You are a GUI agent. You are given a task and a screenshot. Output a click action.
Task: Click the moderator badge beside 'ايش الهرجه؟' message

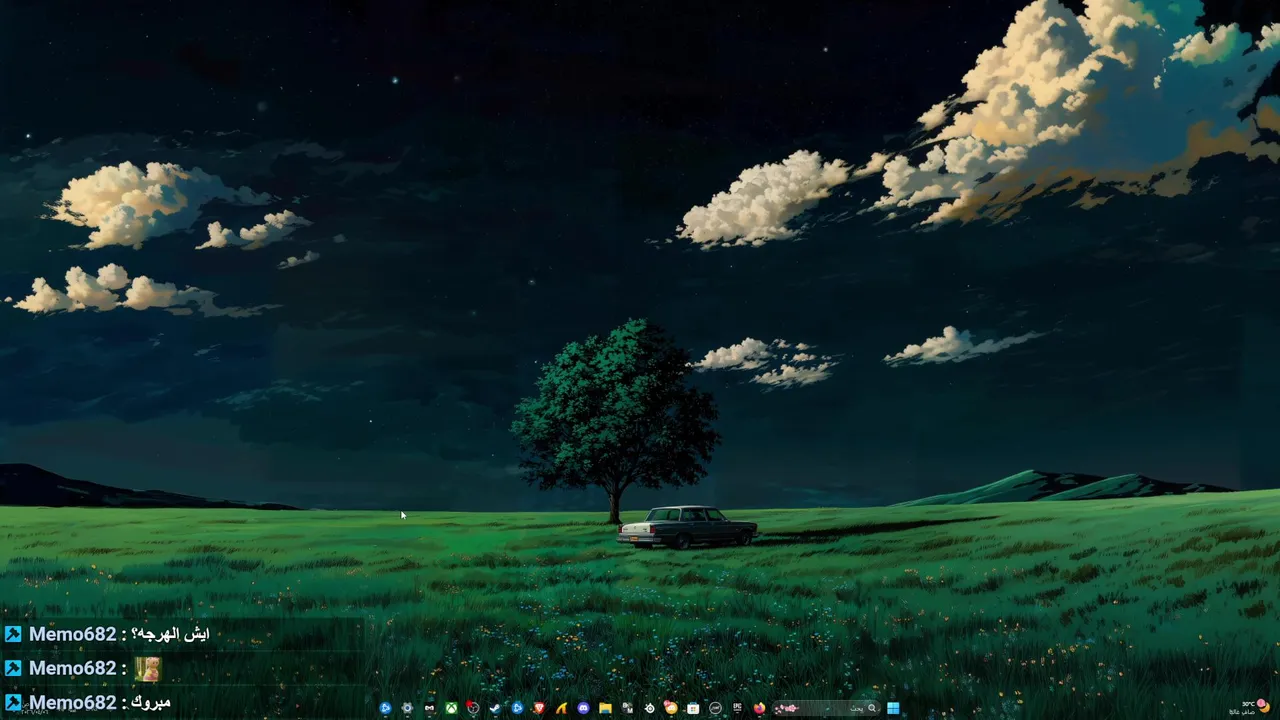13,634
